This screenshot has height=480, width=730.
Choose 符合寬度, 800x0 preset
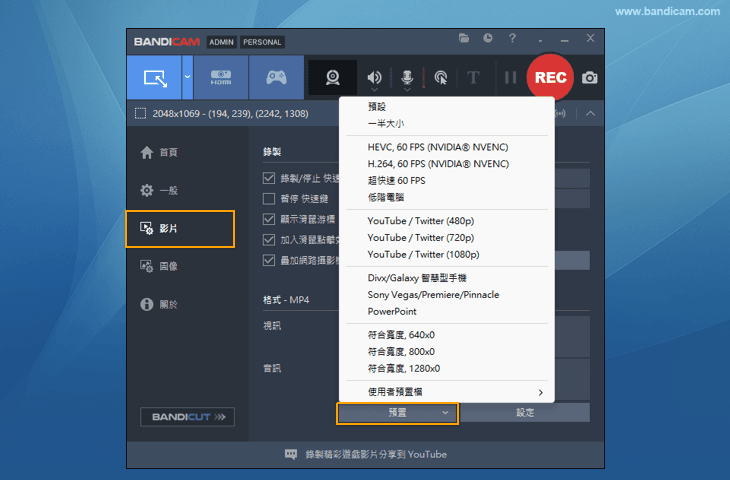pos(446,352)
